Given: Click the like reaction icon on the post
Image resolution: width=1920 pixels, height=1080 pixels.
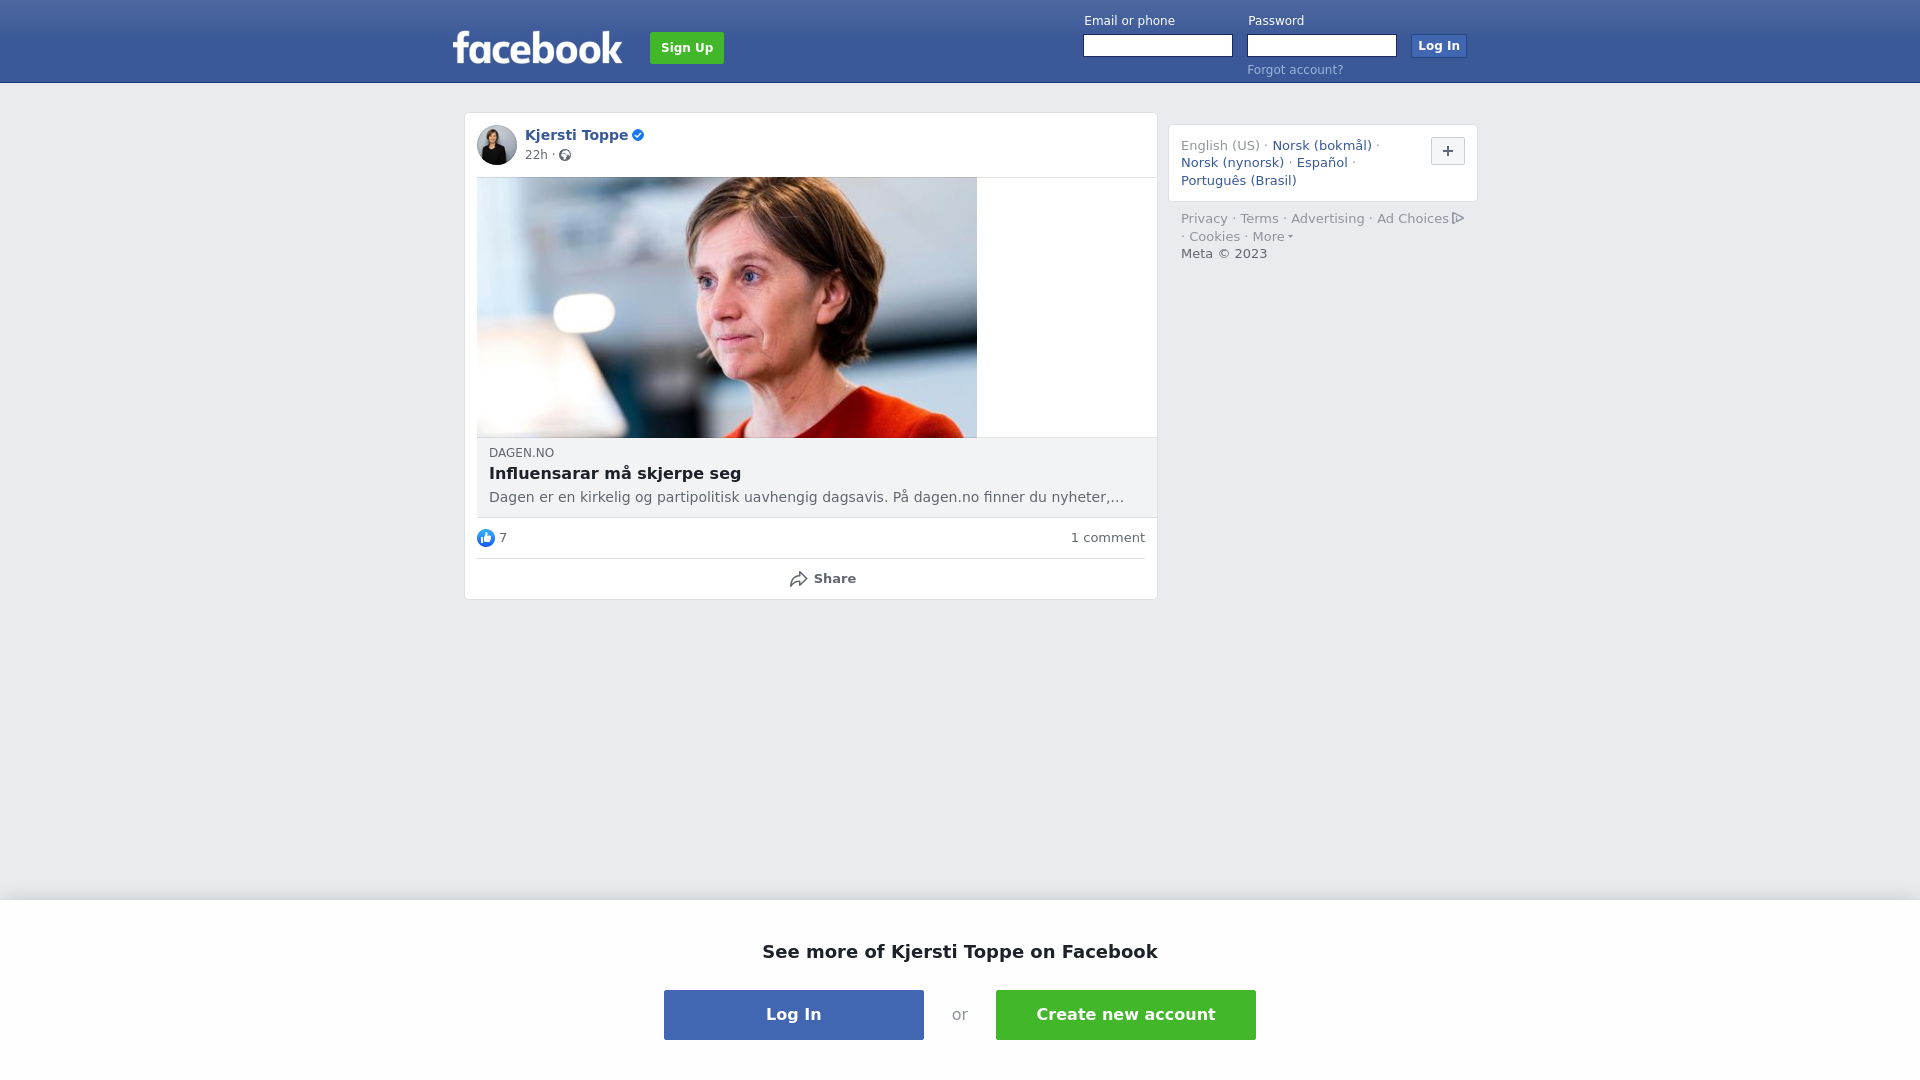Looking at the screenshot, I should (486, 538).
